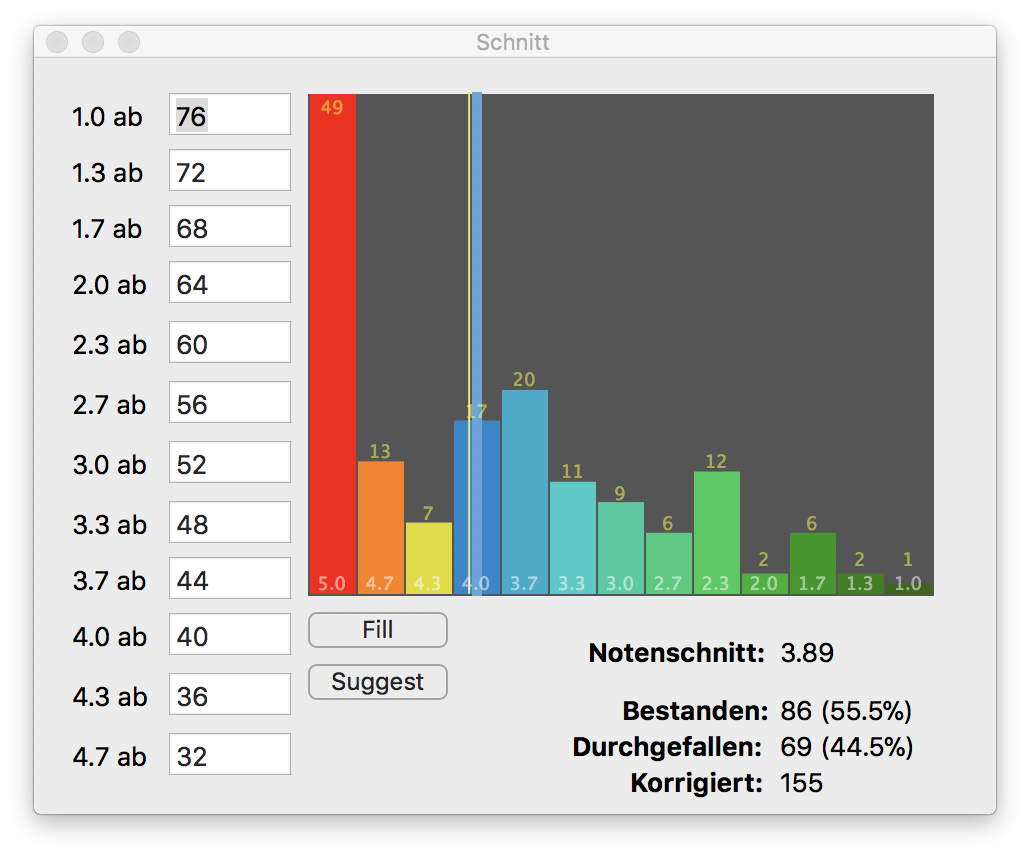Click the dark green 1.7 bar
Image resolution: width=1030 pixels, height=856 pixels.
[813, 564]
